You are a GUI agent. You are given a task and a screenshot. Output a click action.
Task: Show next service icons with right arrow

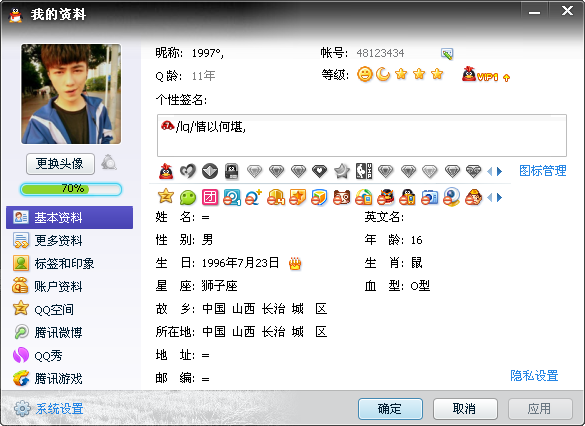click(500, 197)
